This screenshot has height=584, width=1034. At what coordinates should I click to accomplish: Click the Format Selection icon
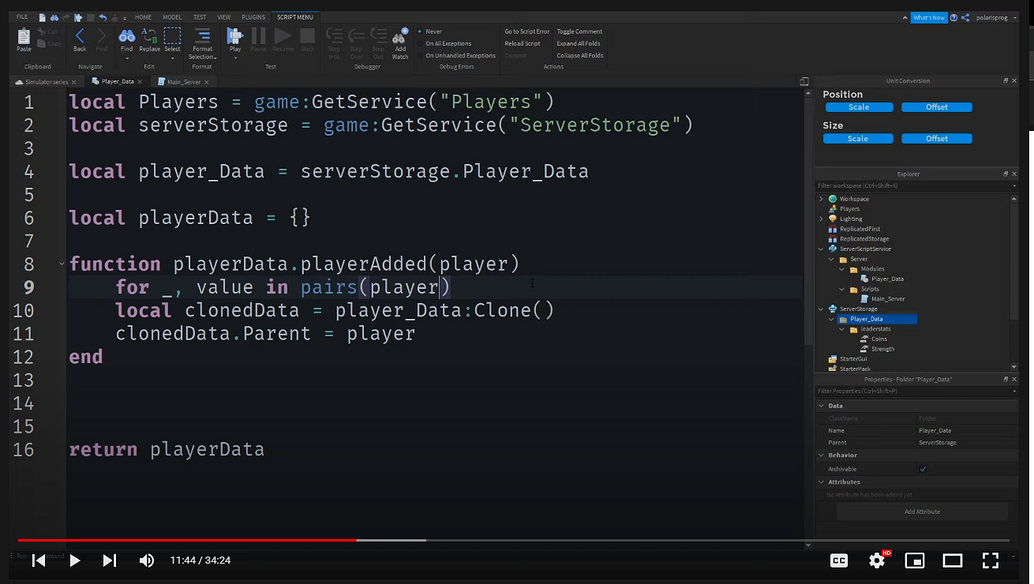tap(202, 37)
